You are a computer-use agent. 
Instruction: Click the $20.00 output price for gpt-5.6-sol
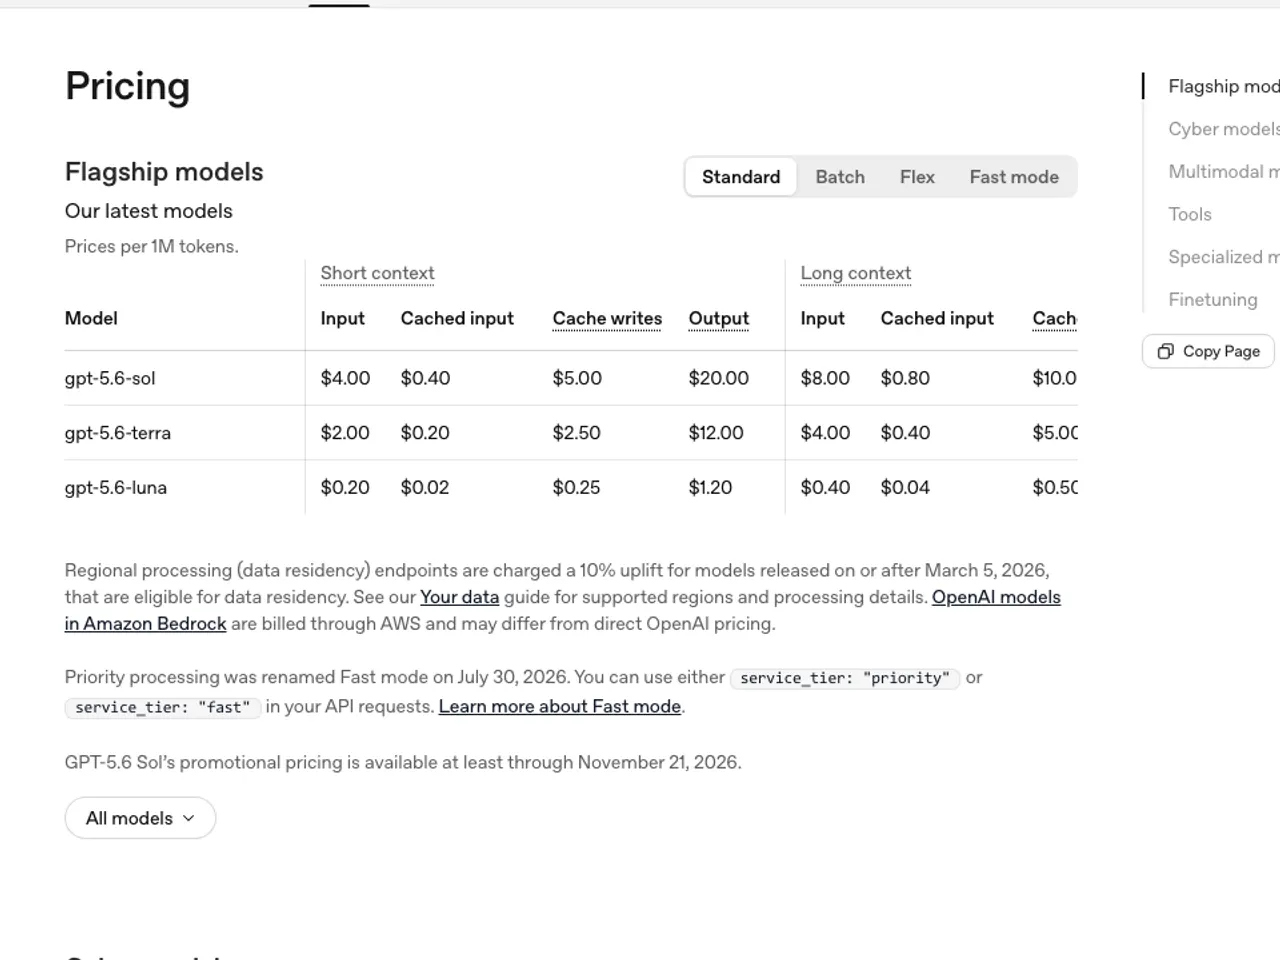(x=719, y=378)
